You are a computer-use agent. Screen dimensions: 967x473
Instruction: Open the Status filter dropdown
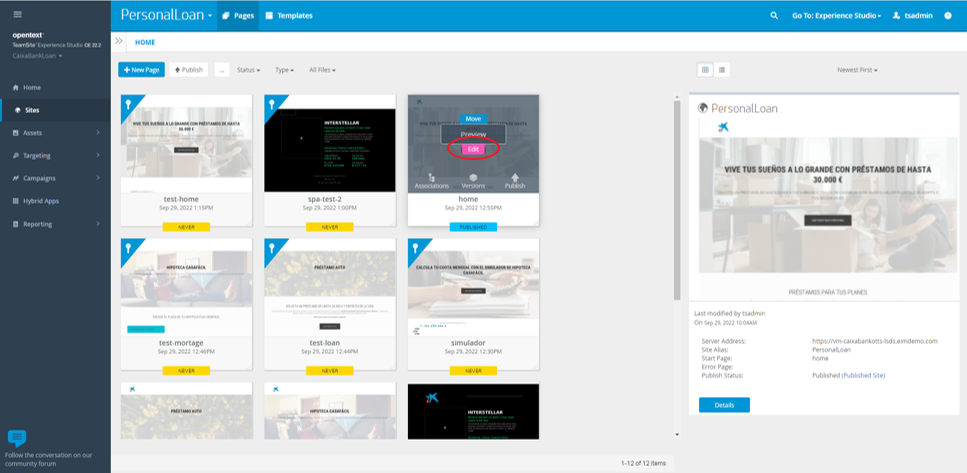coord(249,70)
